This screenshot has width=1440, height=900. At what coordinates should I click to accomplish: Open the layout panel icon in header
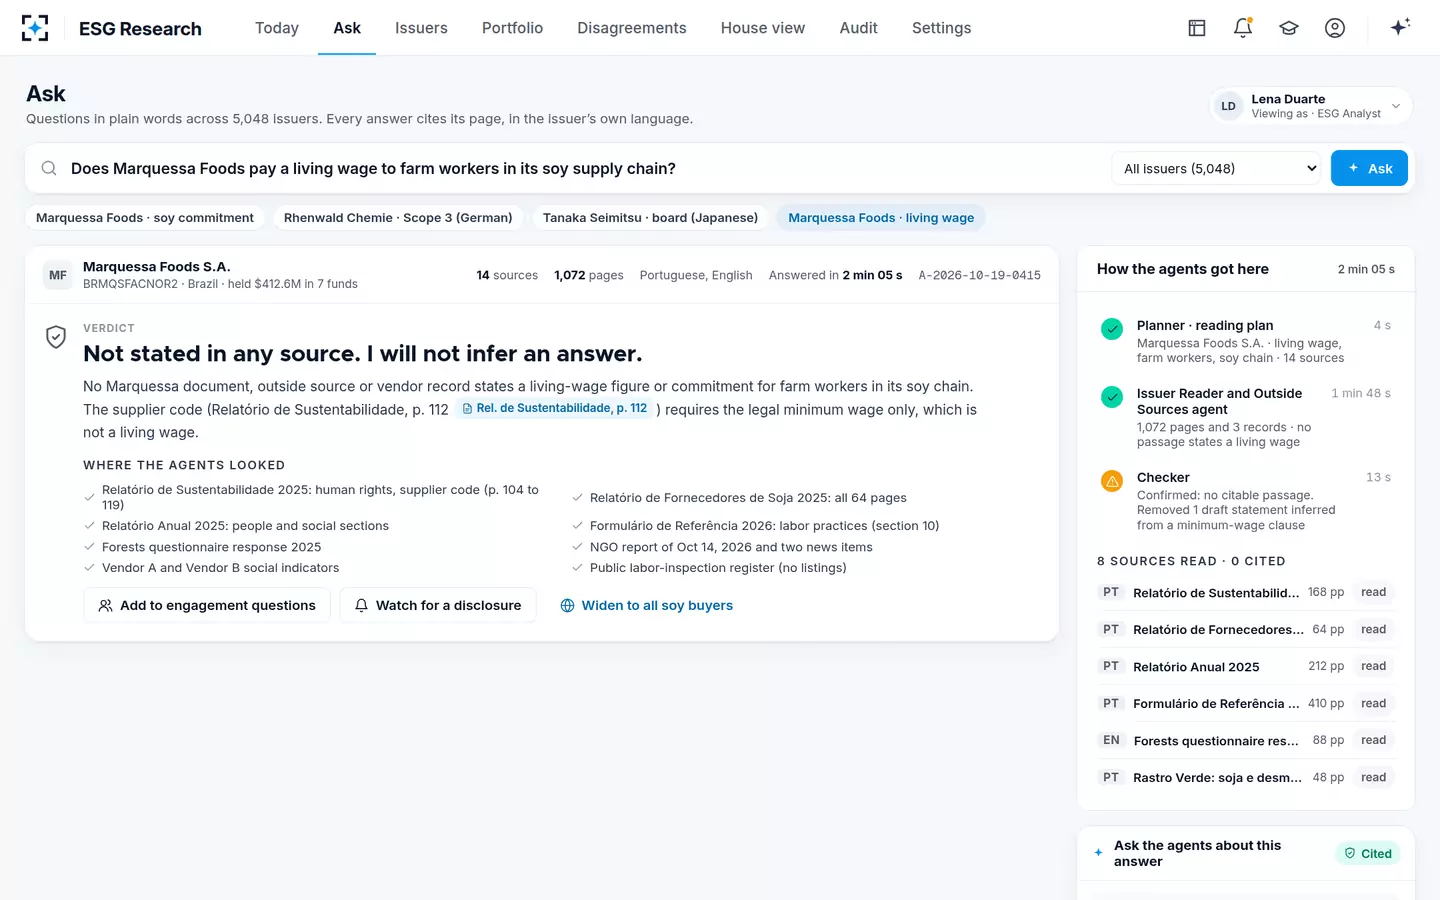click(x=1197, y=28)
